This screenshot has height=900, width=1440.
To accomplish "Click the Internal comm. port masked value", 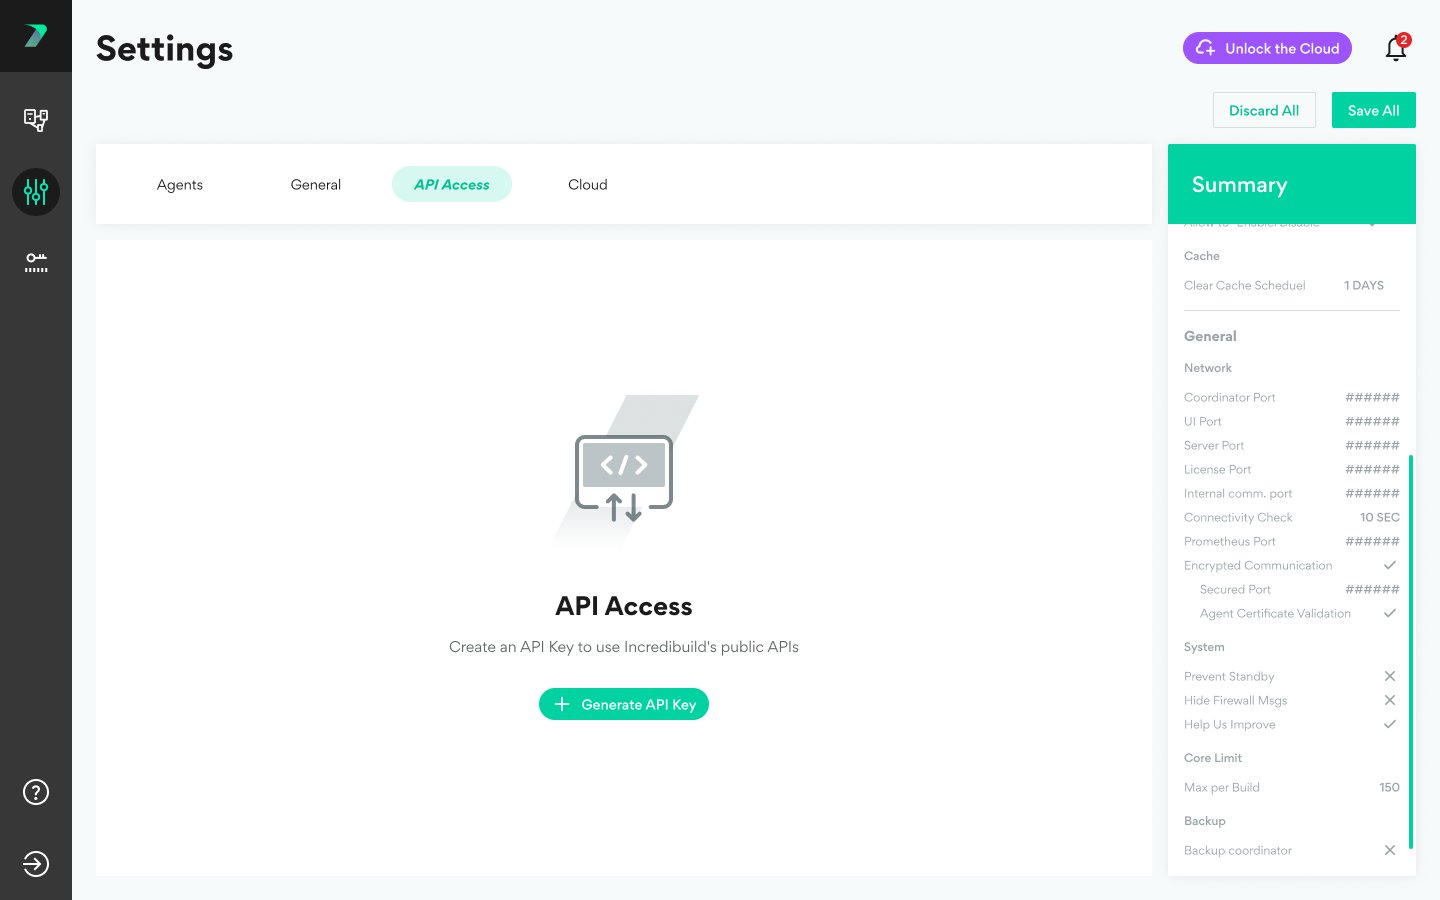I will (x=1372, y=493).
